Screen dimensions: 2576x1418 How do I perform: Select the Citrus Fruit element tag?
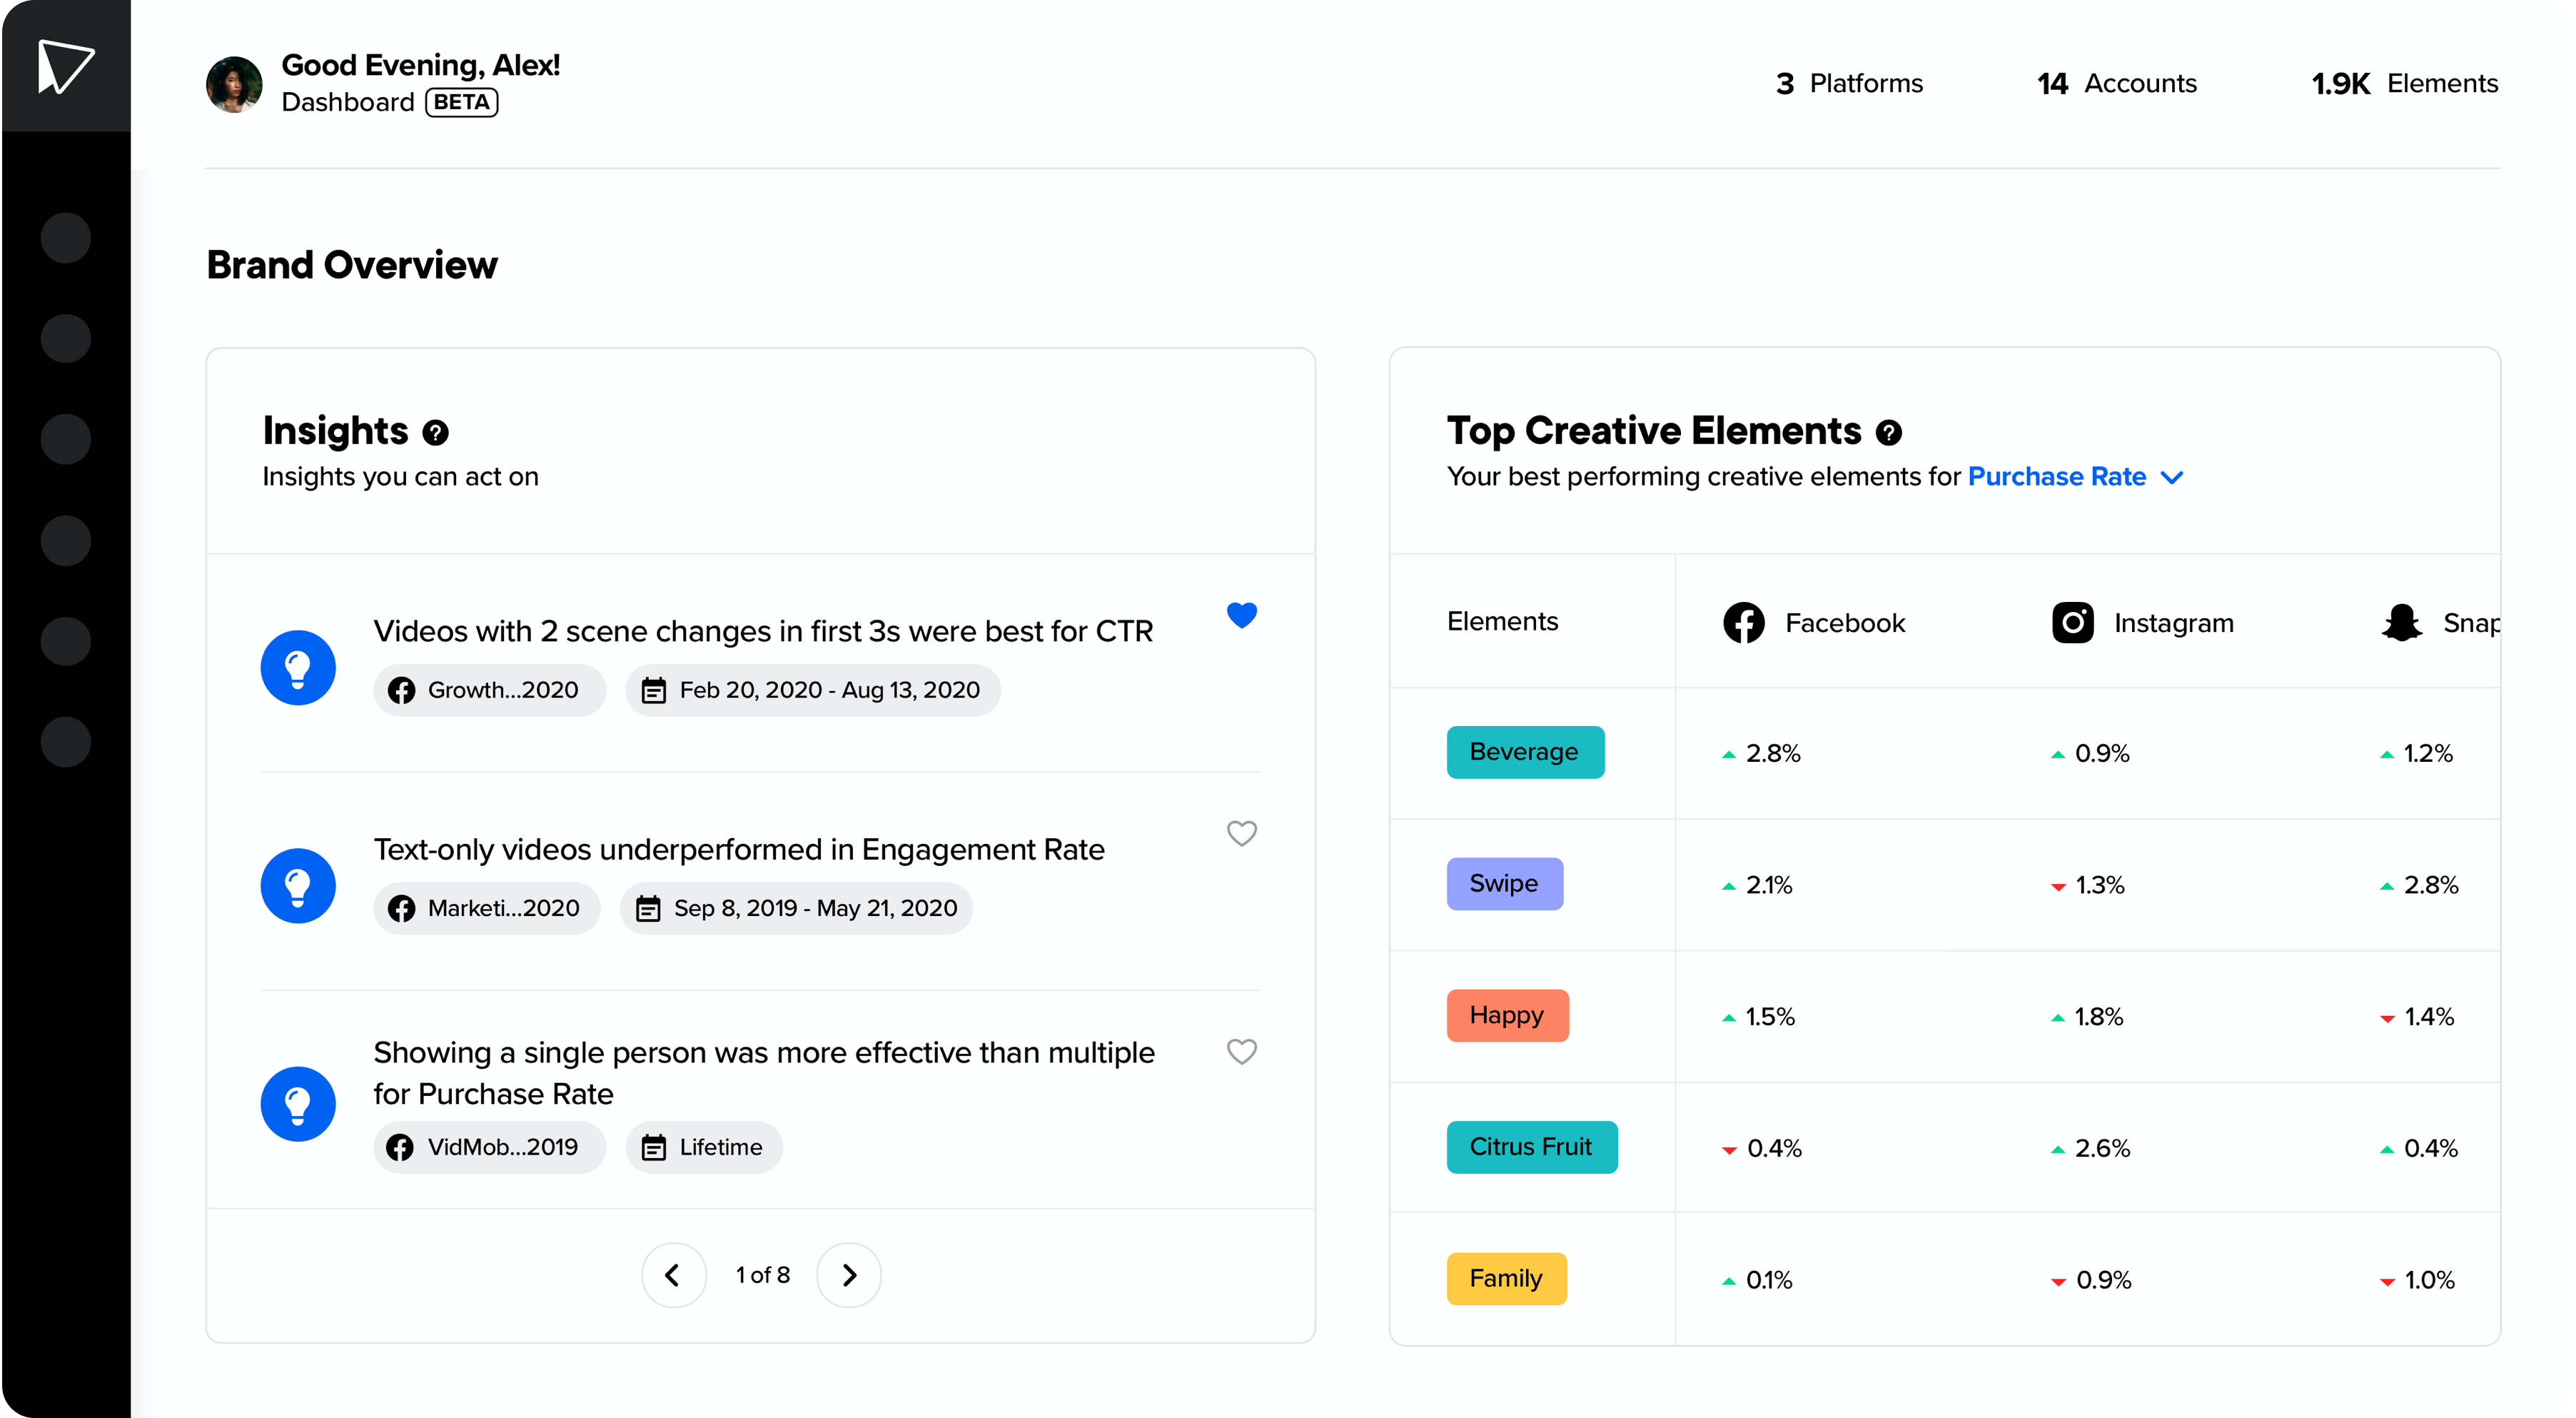[1532, 1147]
